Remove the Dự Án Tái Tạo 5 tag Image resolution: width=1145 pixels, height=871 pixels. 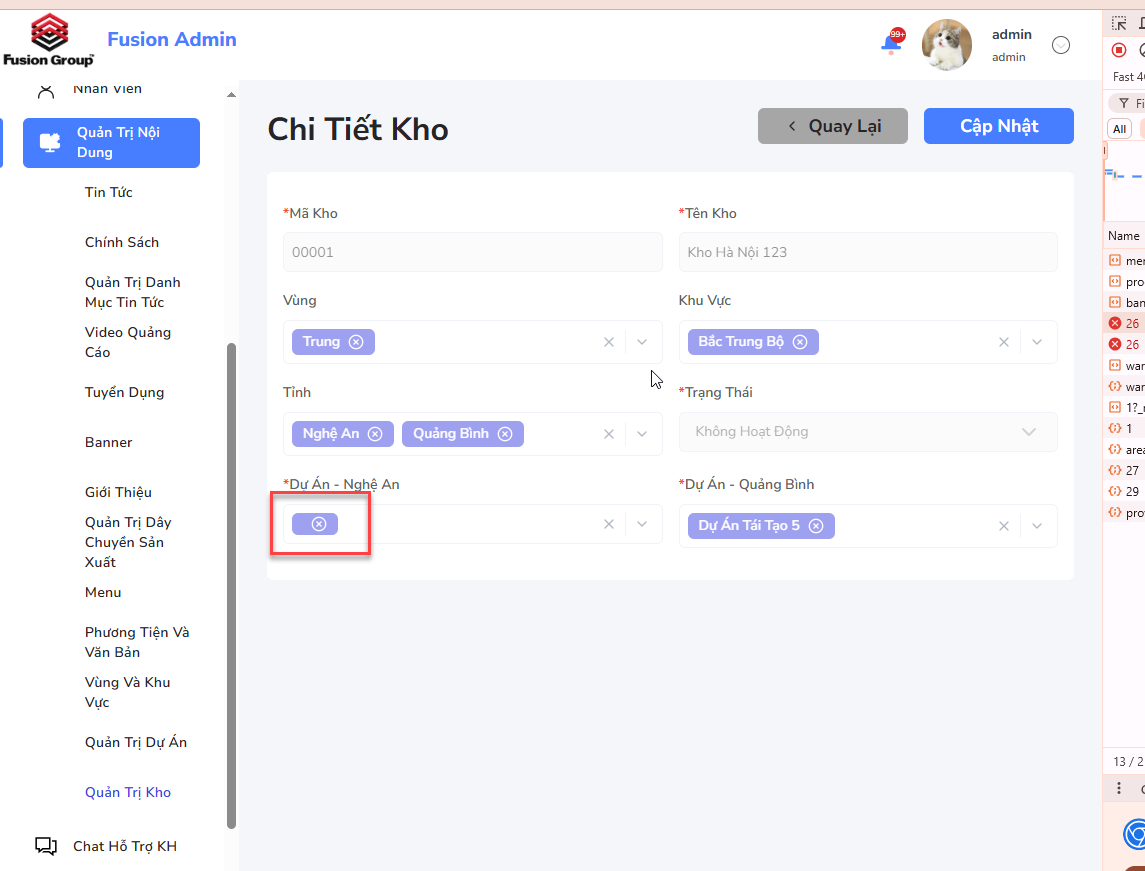point(816,526)
